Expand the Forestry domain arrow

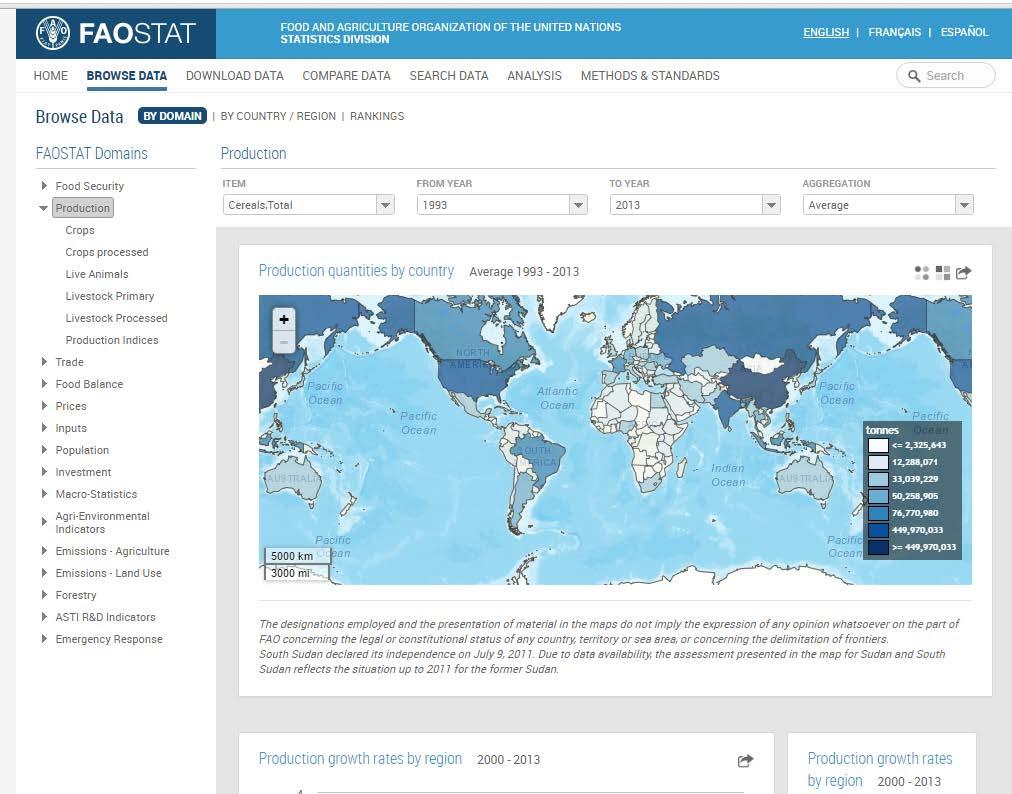pyautogui.click(x=44, y=595)
